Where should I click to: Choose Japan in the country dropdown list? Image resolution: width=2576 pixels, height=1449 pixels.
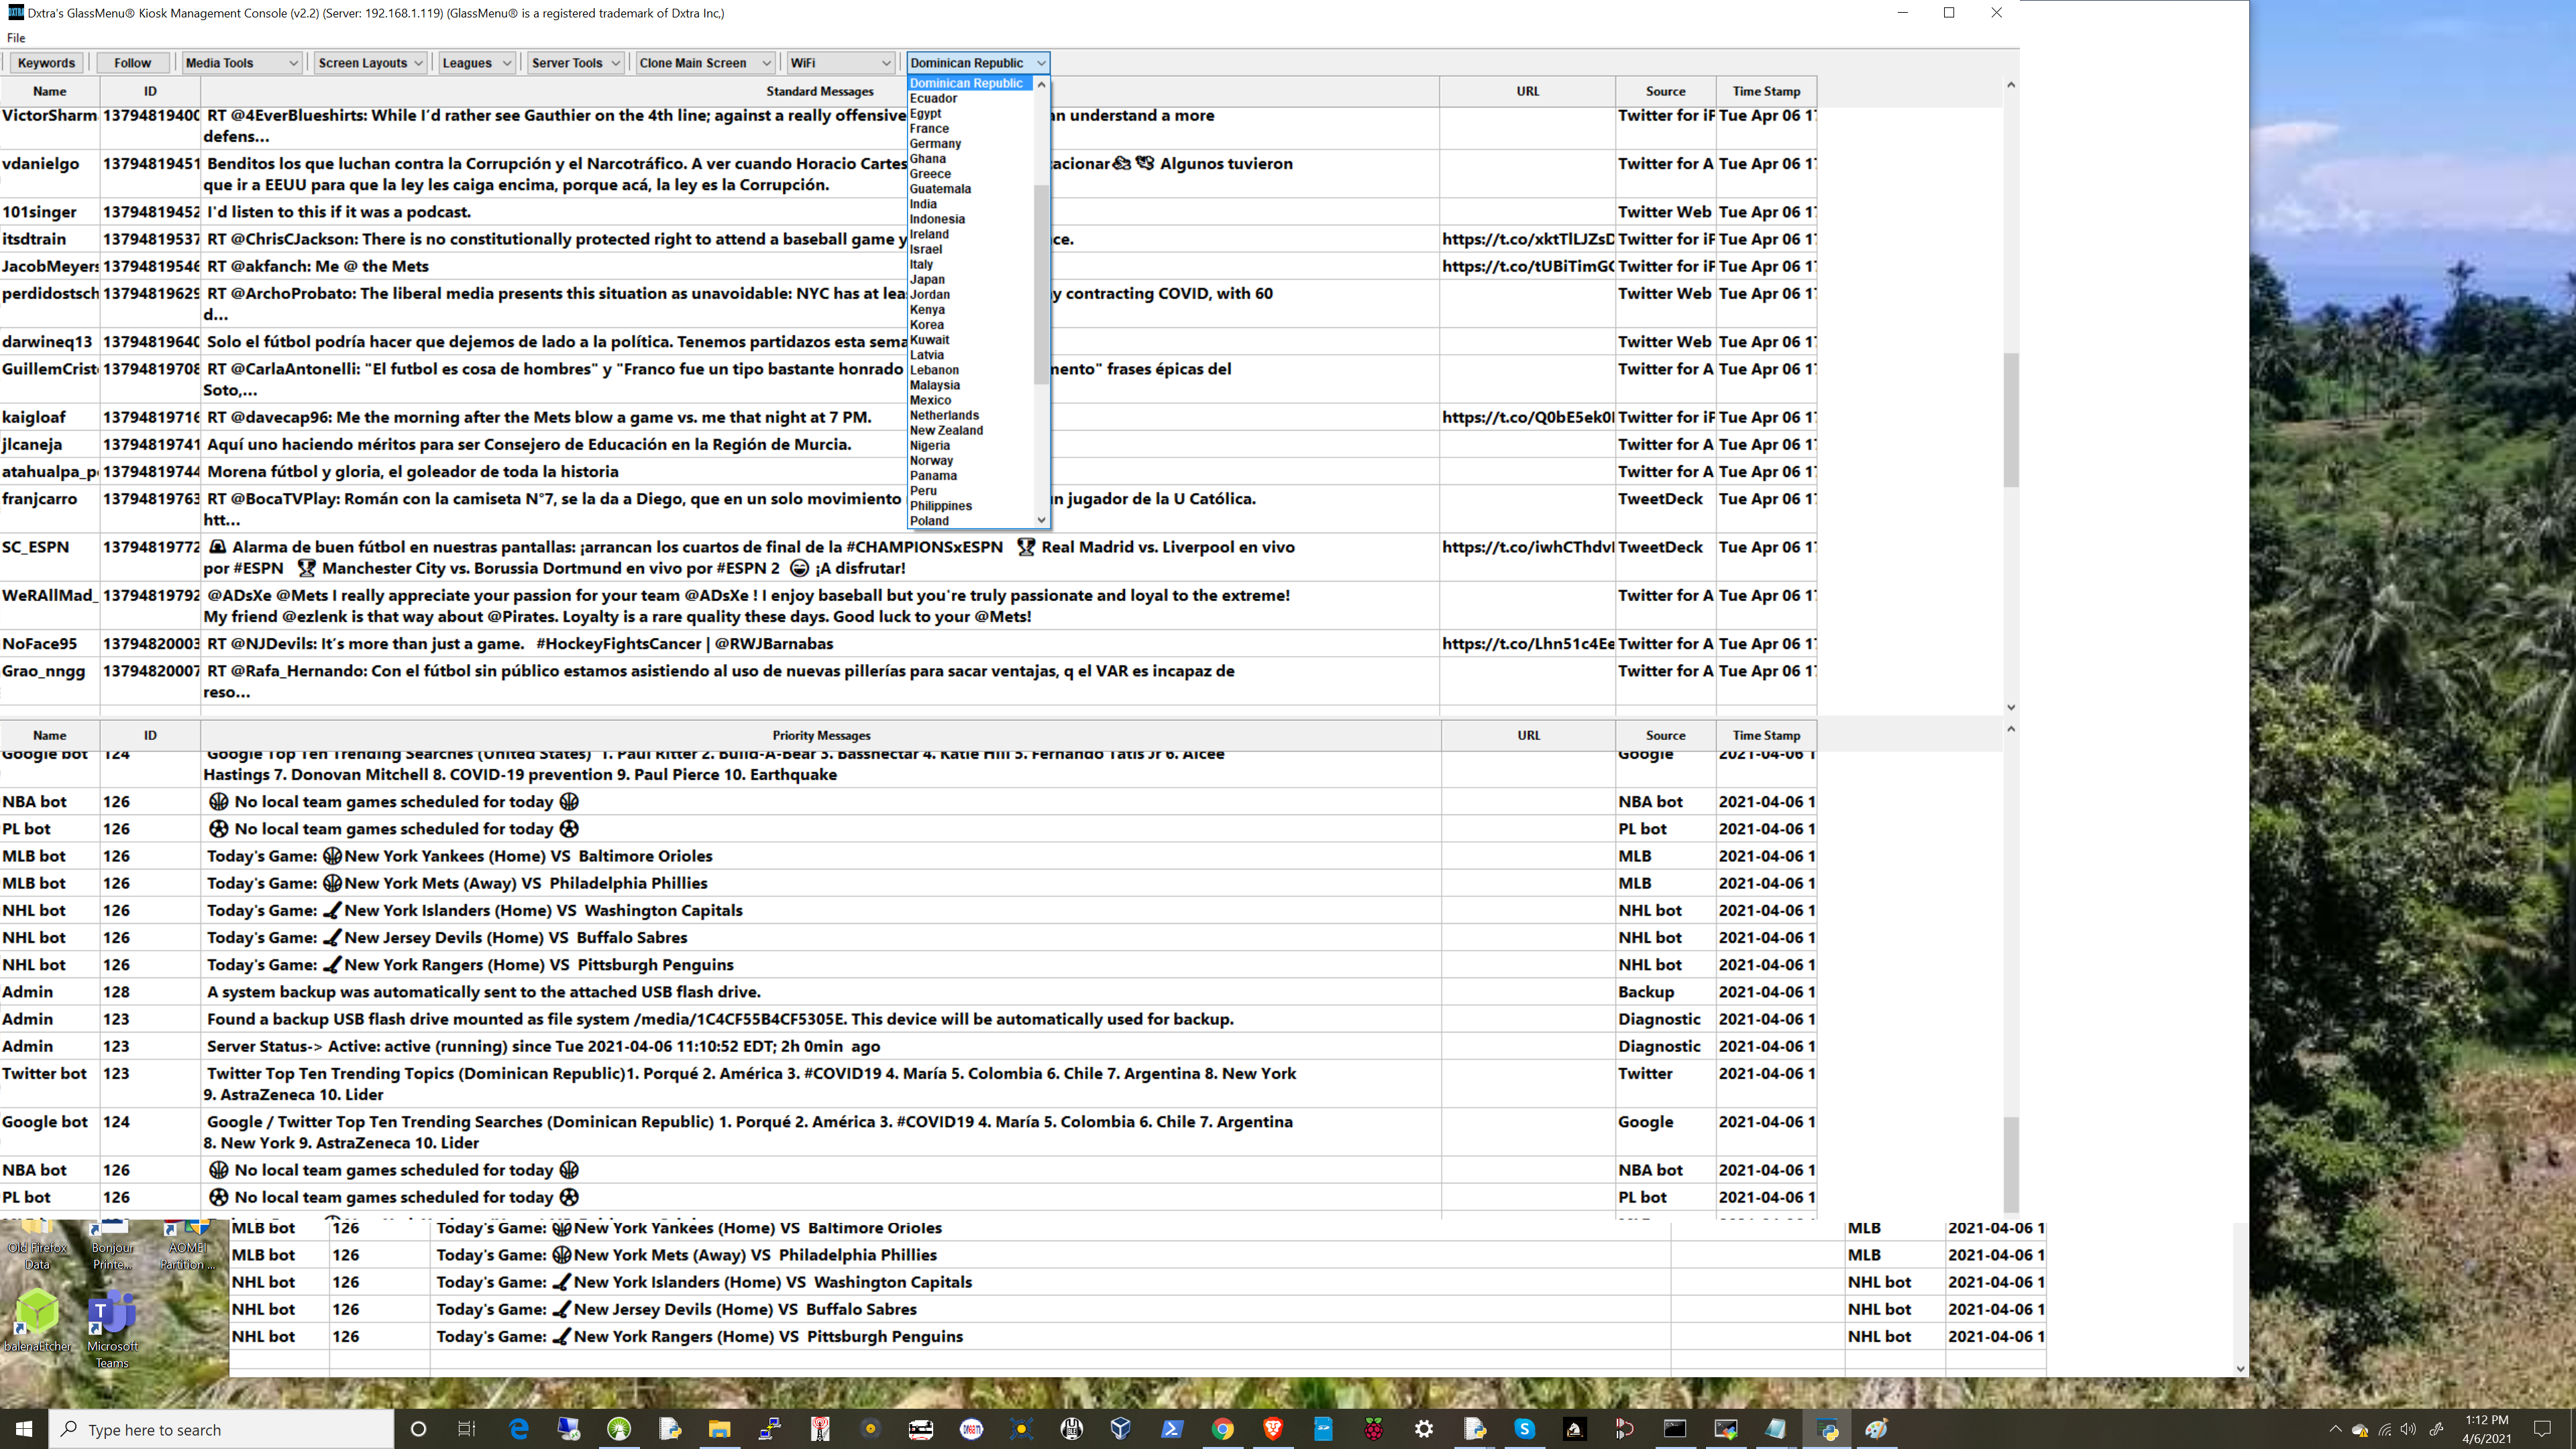(927, 279)
